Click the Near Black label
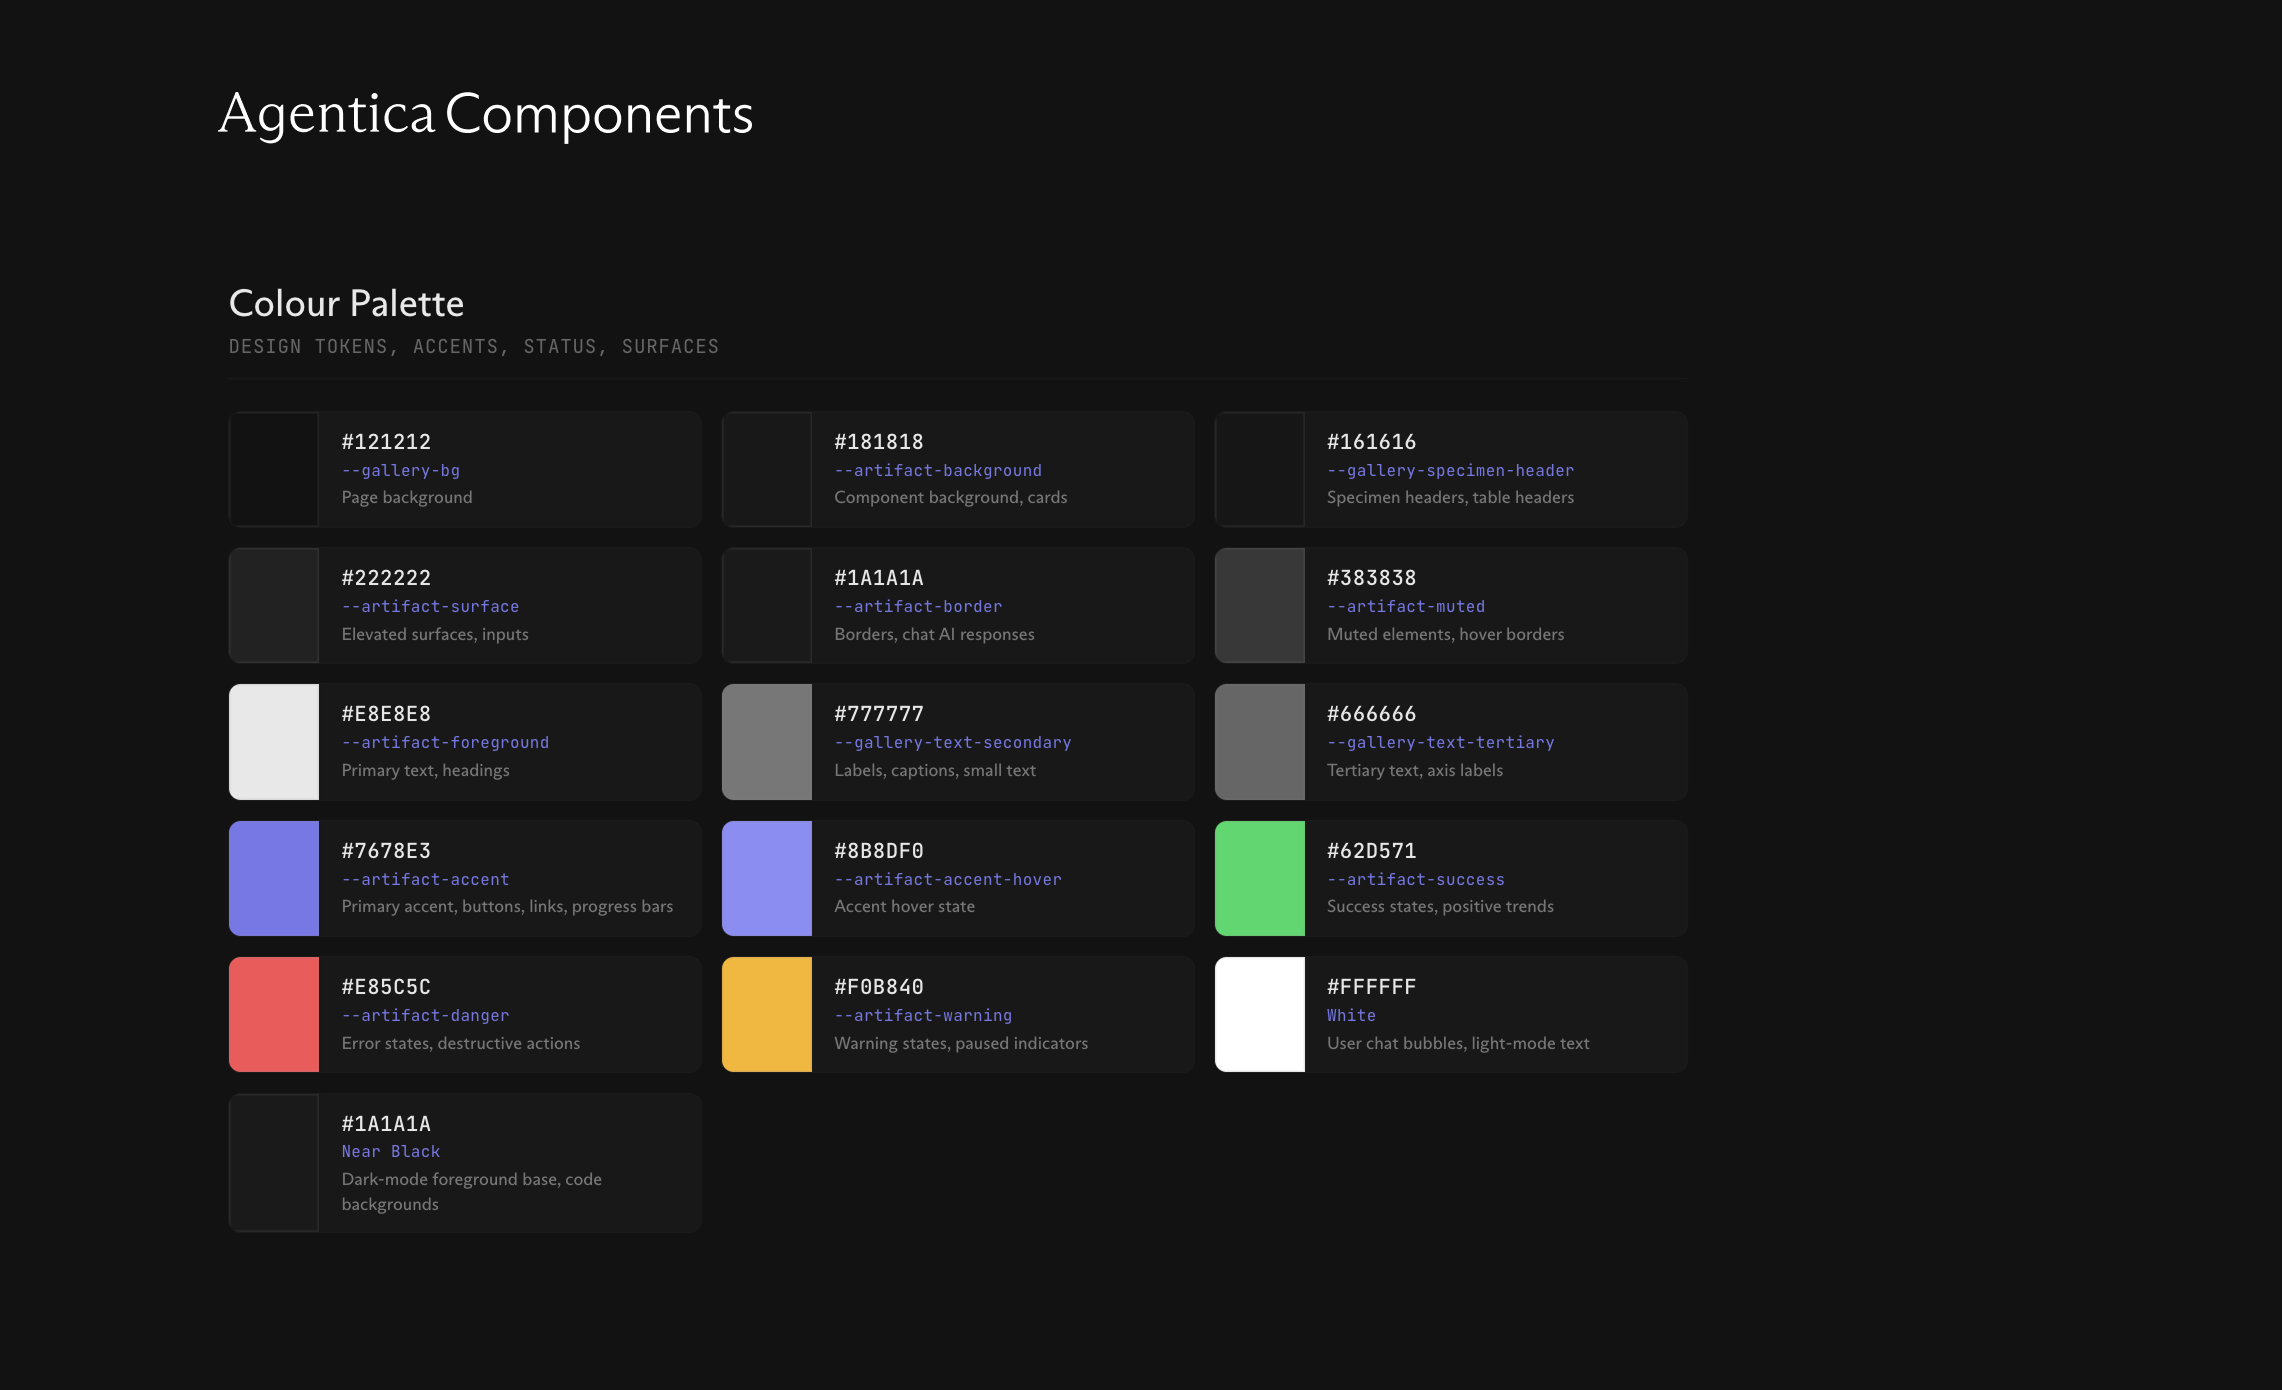 click(390, 1151)
